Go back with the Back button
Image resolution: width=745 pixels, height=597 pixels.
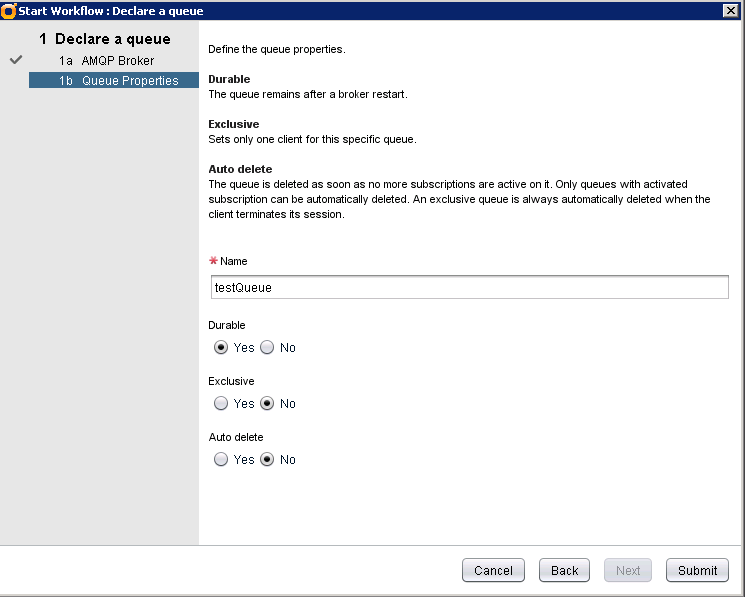coord(564,570)
